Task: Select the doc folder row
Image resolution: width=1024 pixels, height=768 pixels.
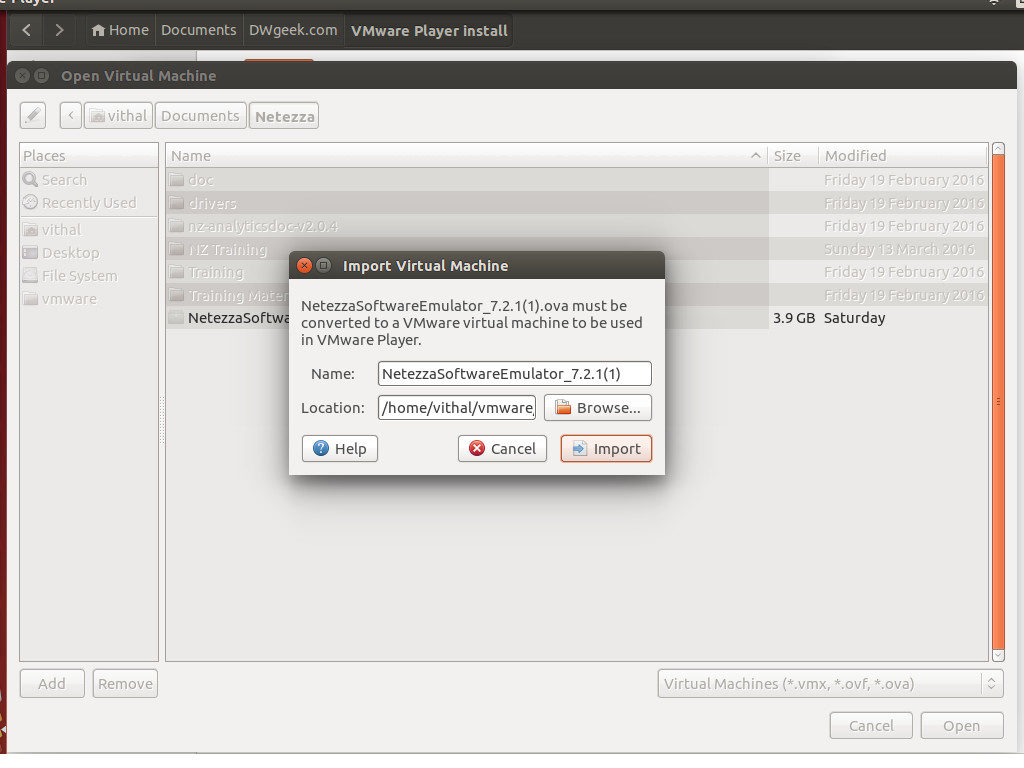Action: 577,180
